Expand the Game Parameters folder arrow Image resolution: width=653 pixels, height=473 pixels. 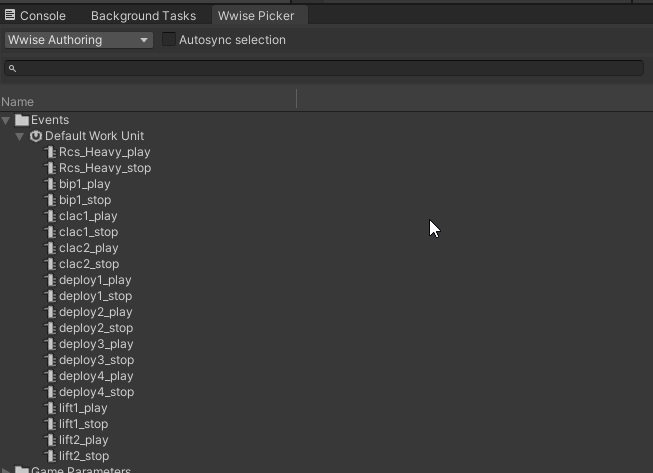[6, 471]
